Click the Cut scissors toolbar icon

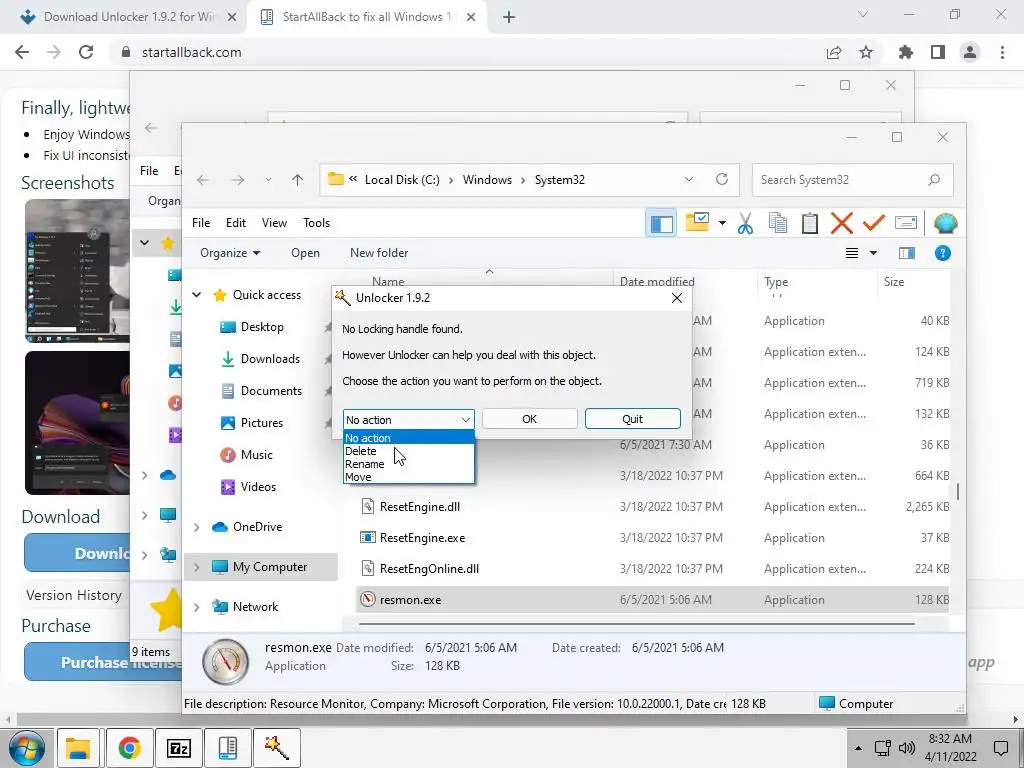point(745,223)
